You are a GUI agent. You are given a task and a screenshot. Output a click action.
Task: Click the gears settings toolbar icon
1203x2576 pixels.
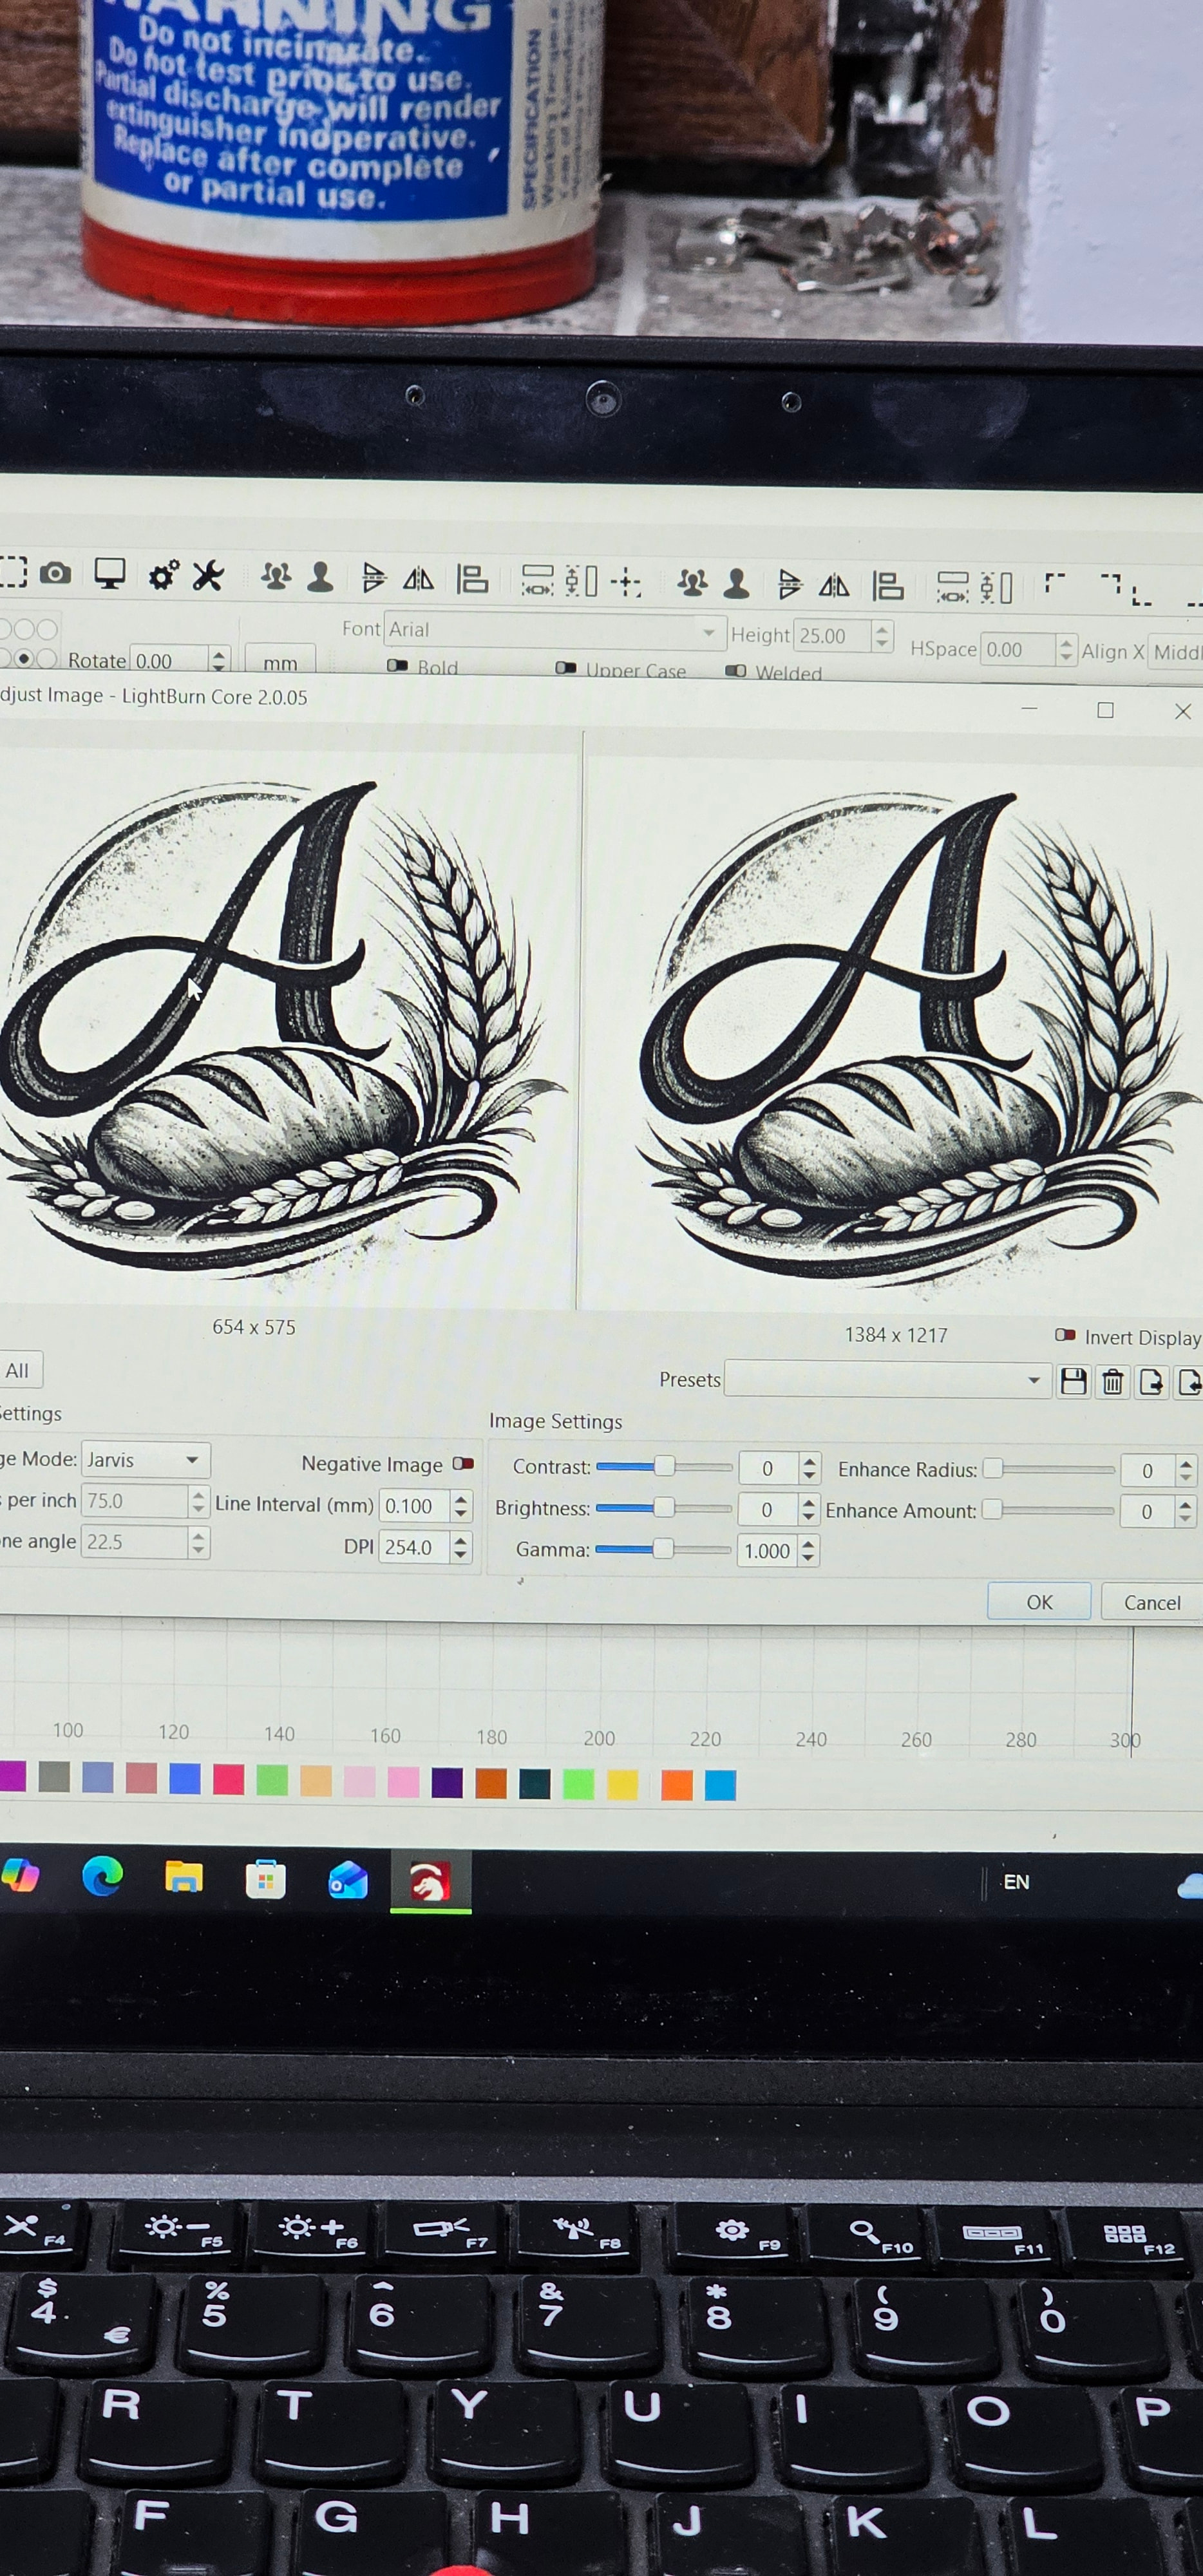[163, 575]
